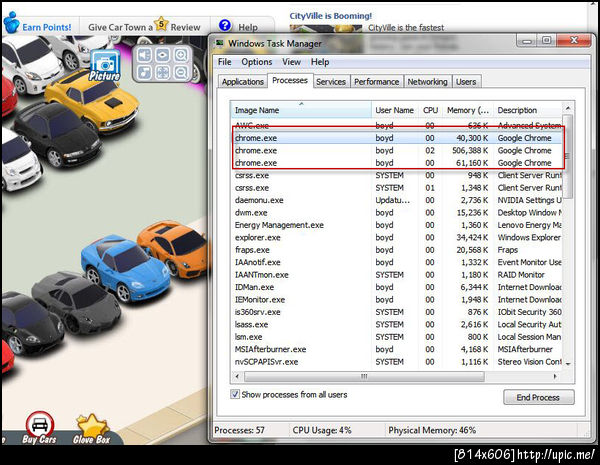Viewport: 600px width, 465px height.
Task: Select the MSIAfterburner.exe process row
Action: (397, 349)
